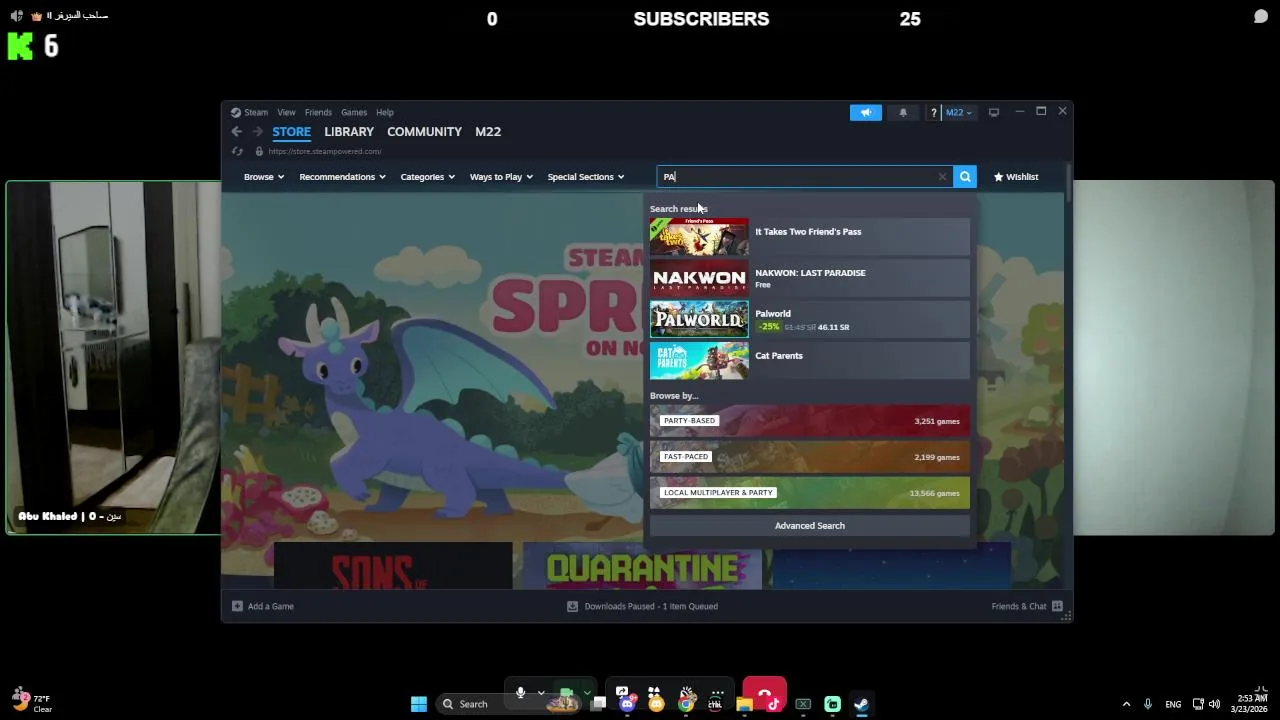Select the STORE tab
This screenshot has width=1280, height=720.
click(292, 132)
